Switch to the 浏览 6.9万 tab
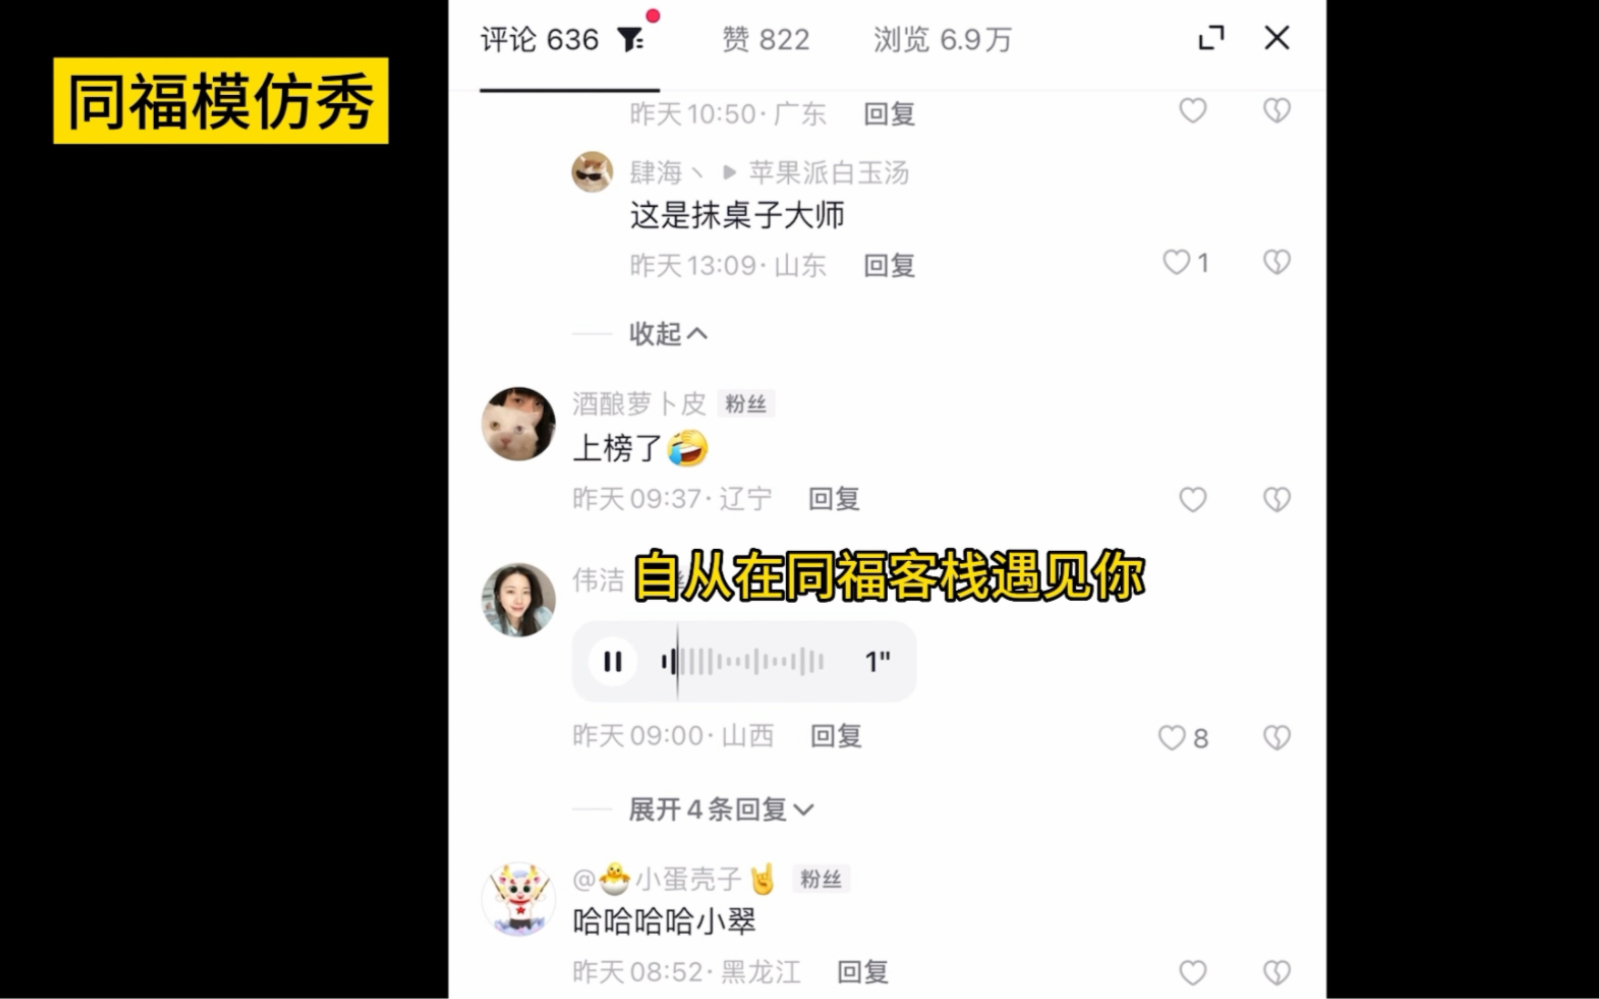1599x999 pixels. [x=943, y=40]
